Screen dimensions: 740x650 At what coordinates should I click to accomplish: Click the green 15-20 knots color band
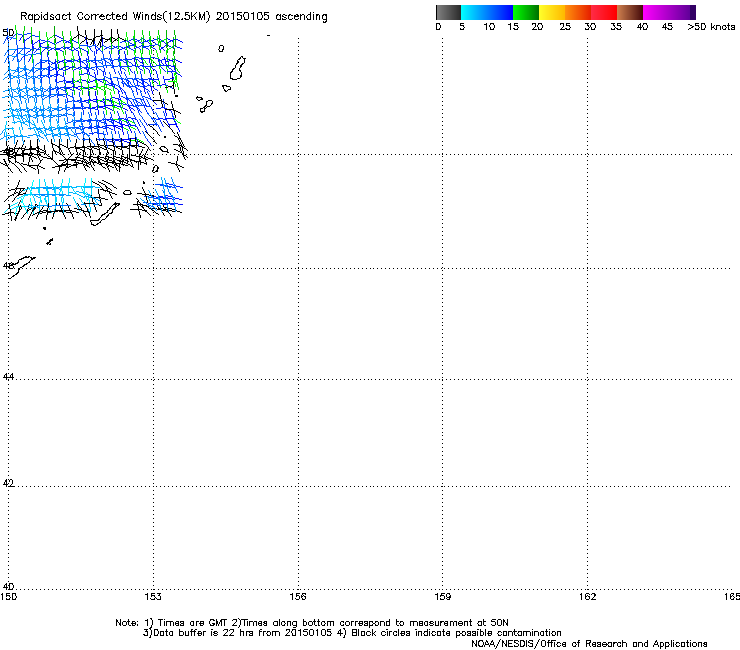[x=526, y=12]
